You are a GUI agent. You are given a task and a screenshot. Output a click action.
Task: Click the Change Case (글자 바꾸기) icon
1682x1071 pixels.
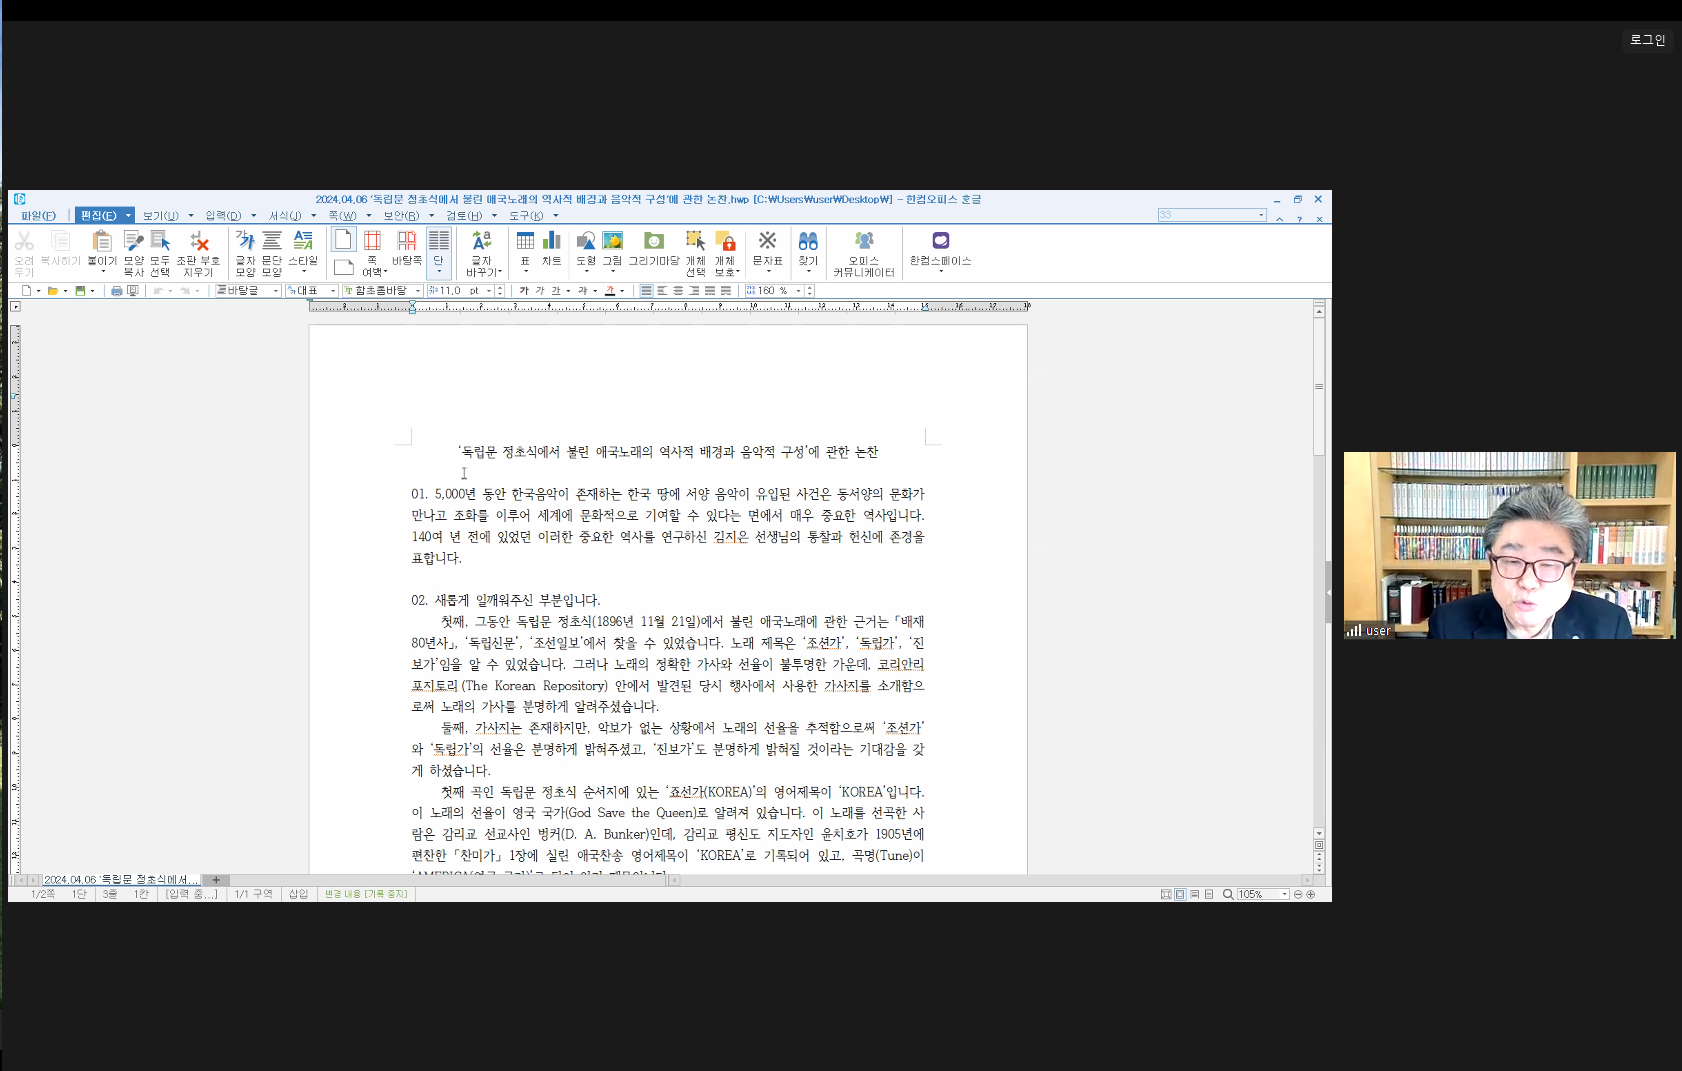click(482, 241)
